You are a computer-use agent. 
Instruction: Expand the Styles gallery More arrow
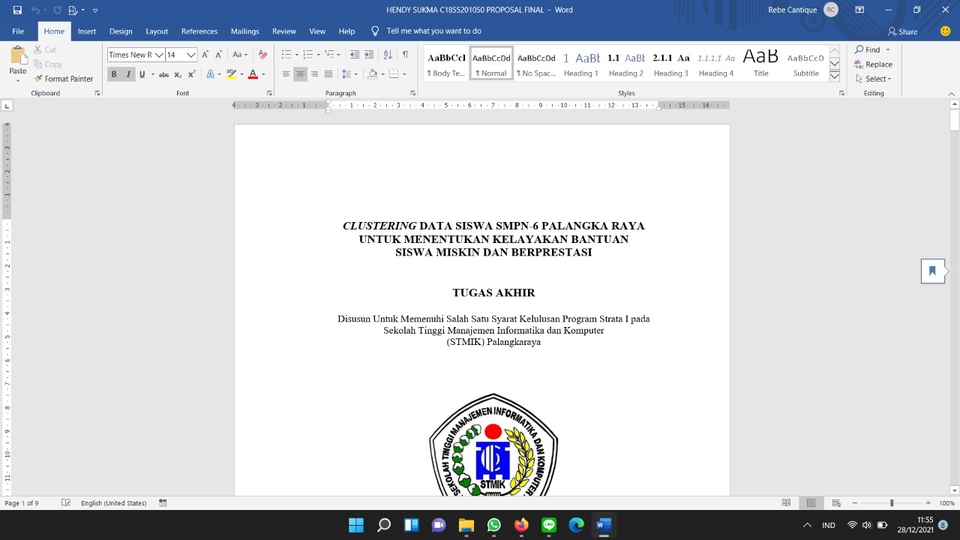click(x=834, y=77)
